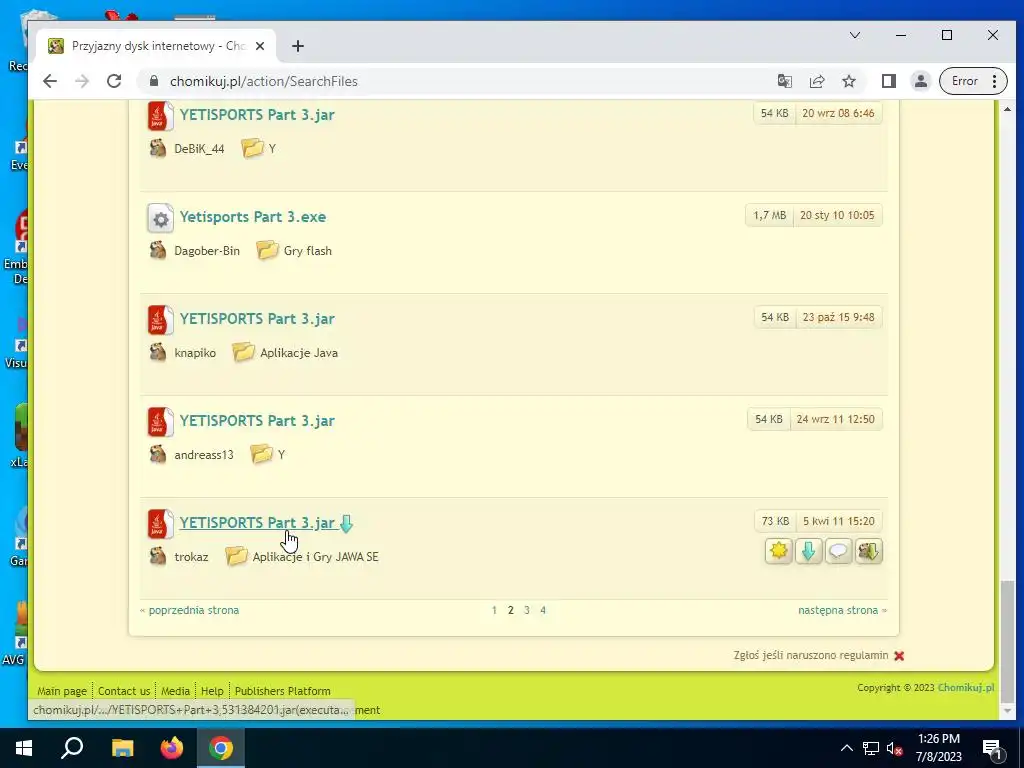Open Yetisports Part 3.exe file link
Viewport: 1024px width, 768px height.
[253, 217]
